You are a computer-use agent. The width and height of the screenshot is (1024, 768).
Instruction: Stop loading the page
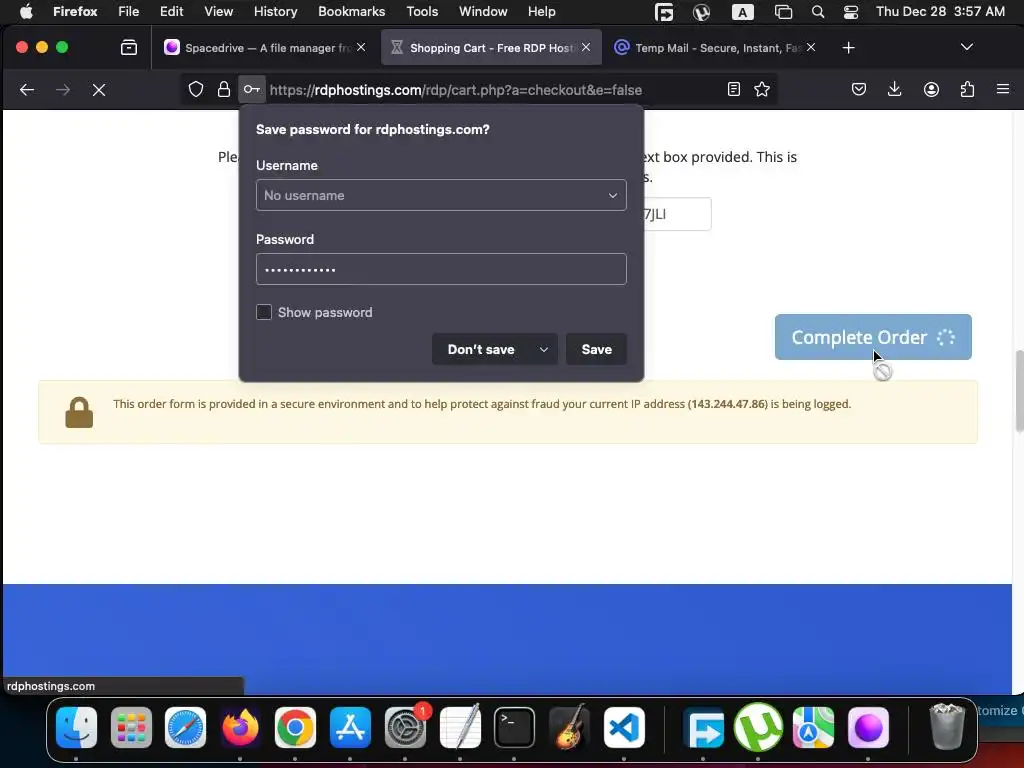tap(99, 89)
